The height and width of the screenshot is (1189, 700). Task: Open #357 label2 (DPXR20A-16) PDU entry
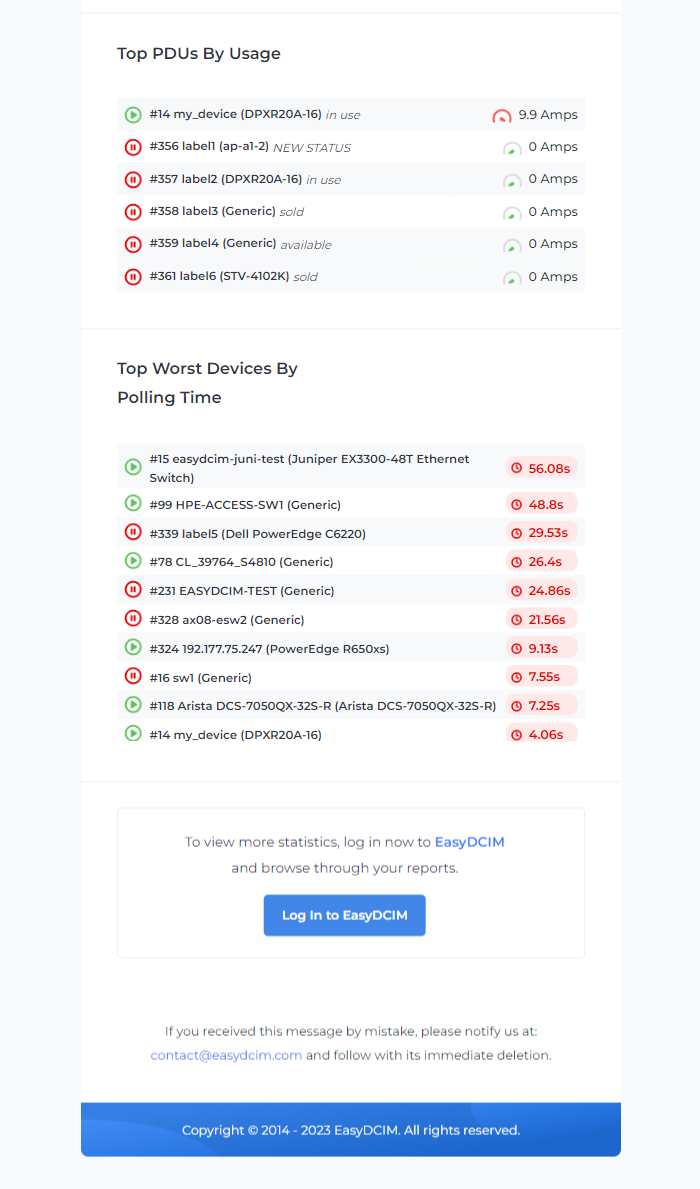pyautogui.click(x=350, y=180)
